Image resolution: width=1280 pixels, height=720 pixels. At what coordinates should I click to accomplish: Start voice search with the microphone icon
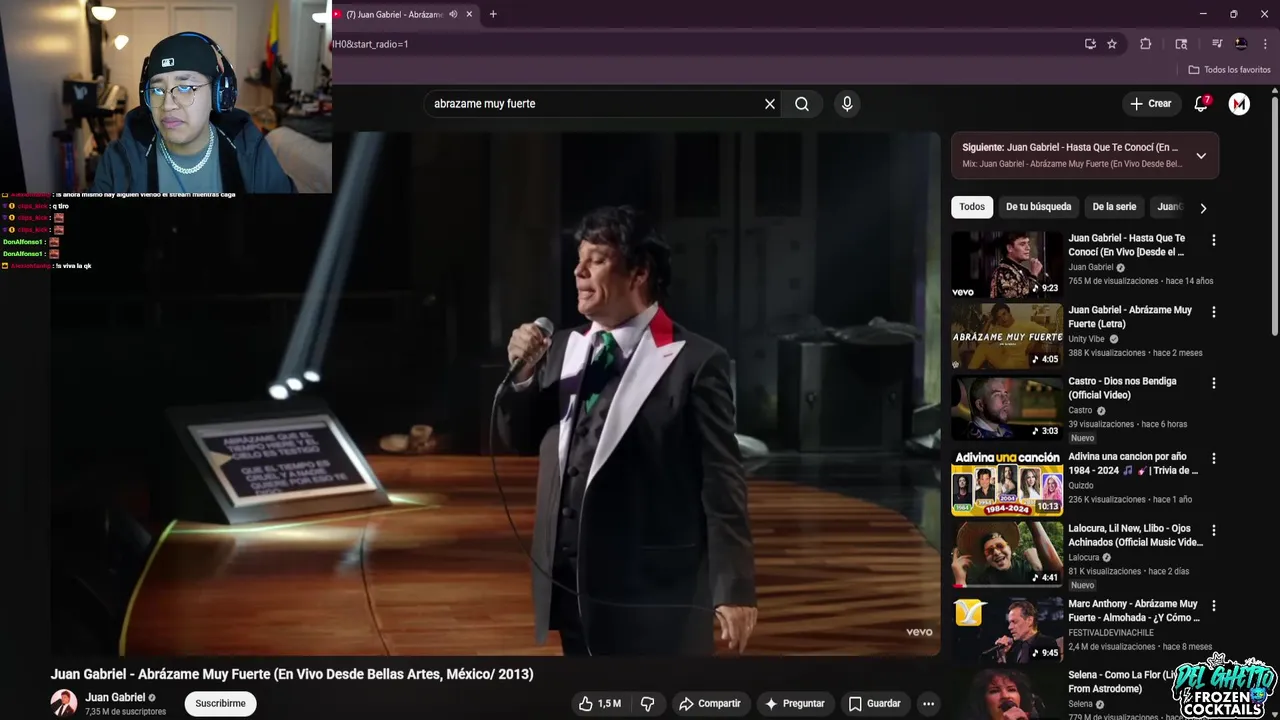coord(847,104)
